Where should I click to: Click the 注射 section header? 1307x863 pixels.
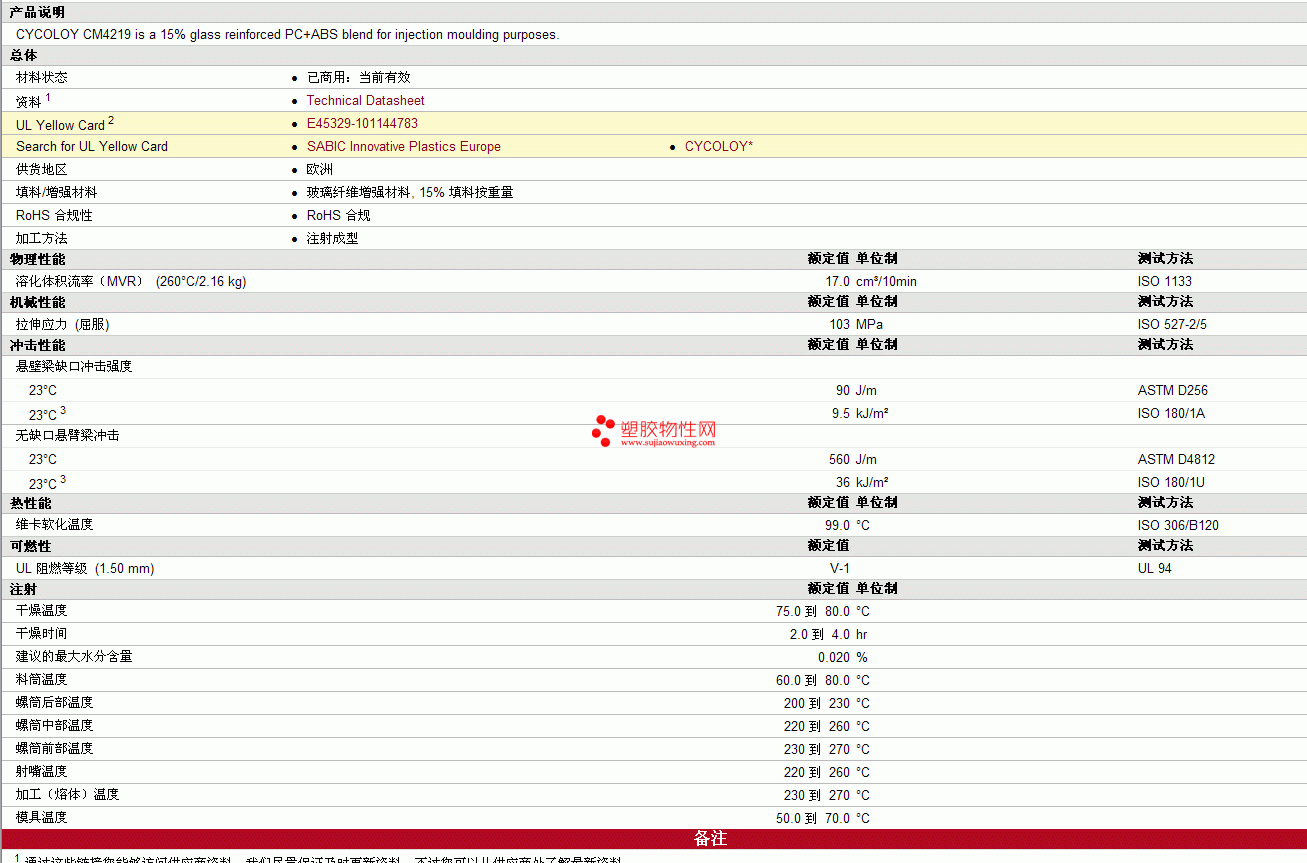click(23, 589)
